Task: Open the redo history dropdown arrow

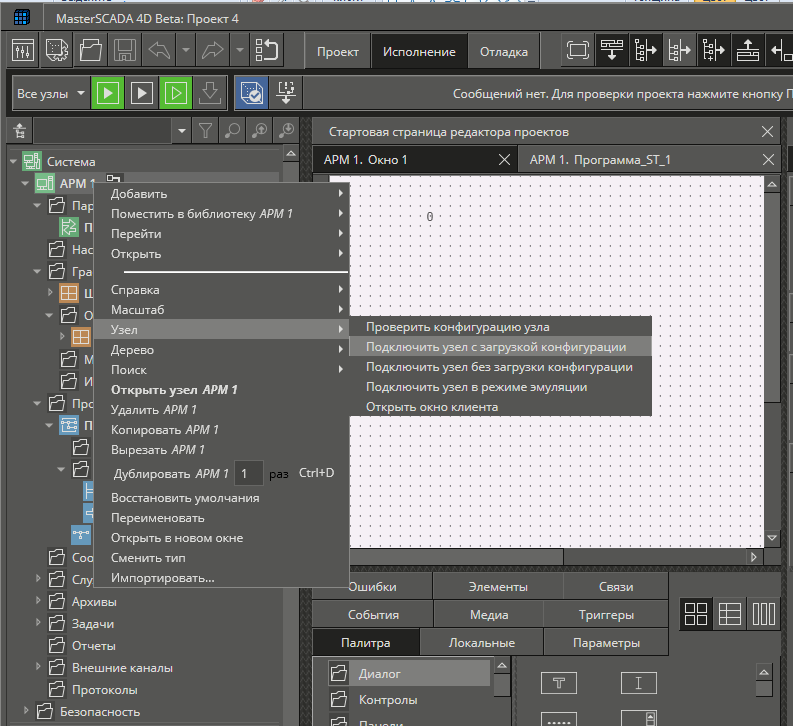Action: (x=240, y=51)
